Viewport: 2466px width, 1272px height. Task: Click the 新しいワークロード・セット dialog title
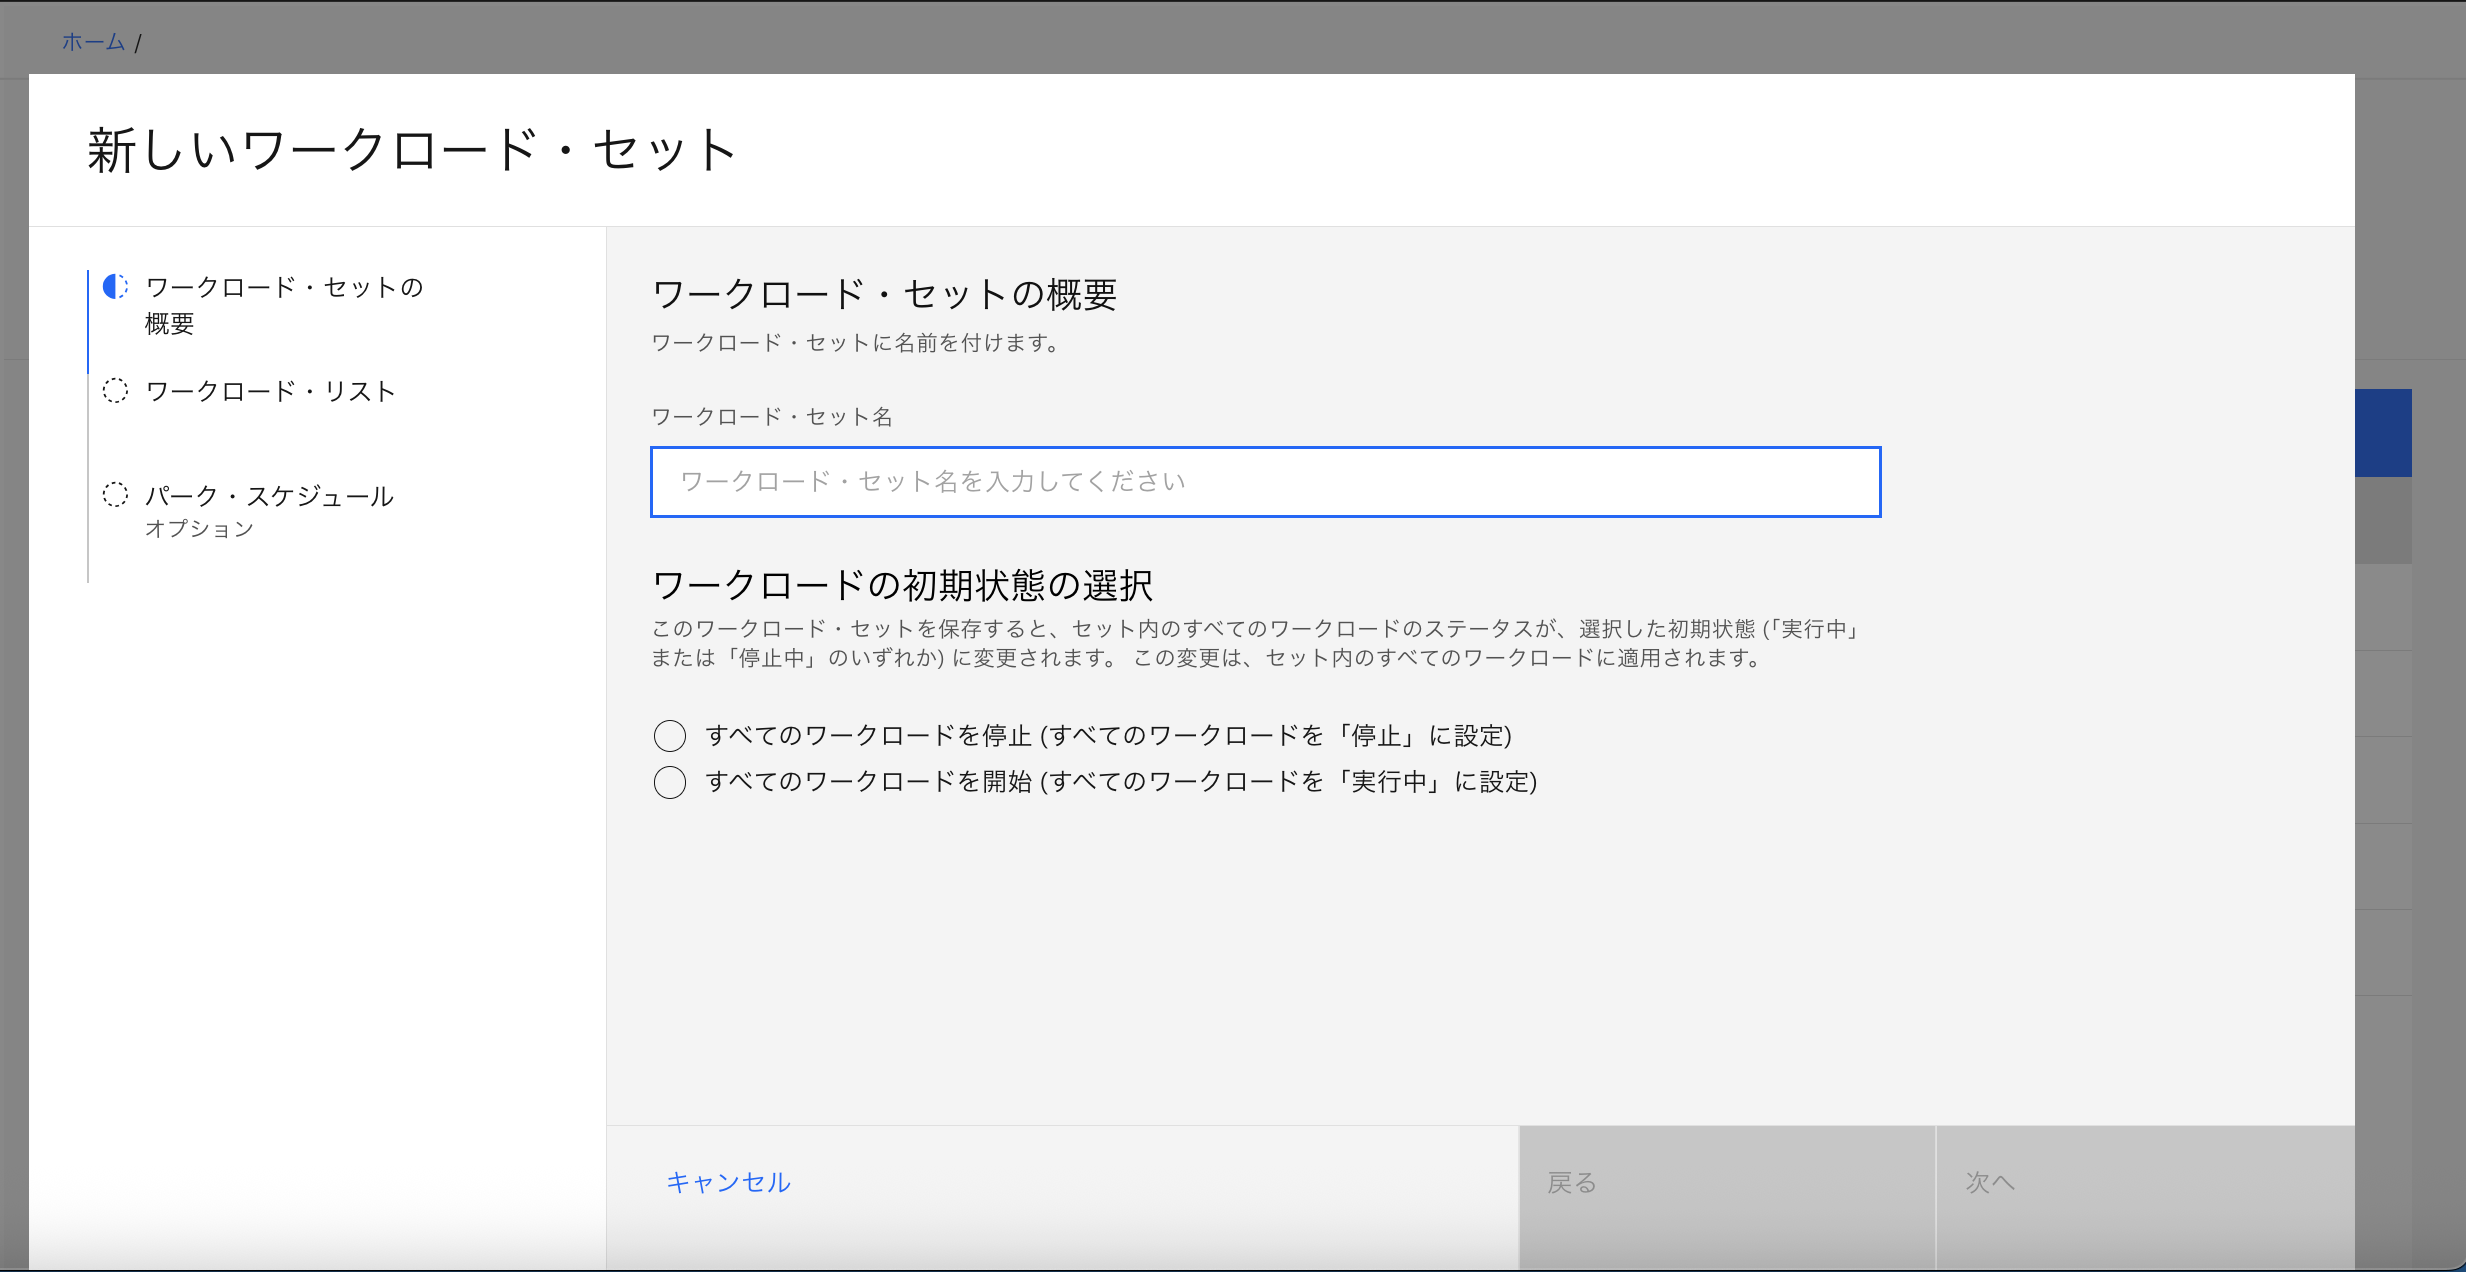[411, 151]
